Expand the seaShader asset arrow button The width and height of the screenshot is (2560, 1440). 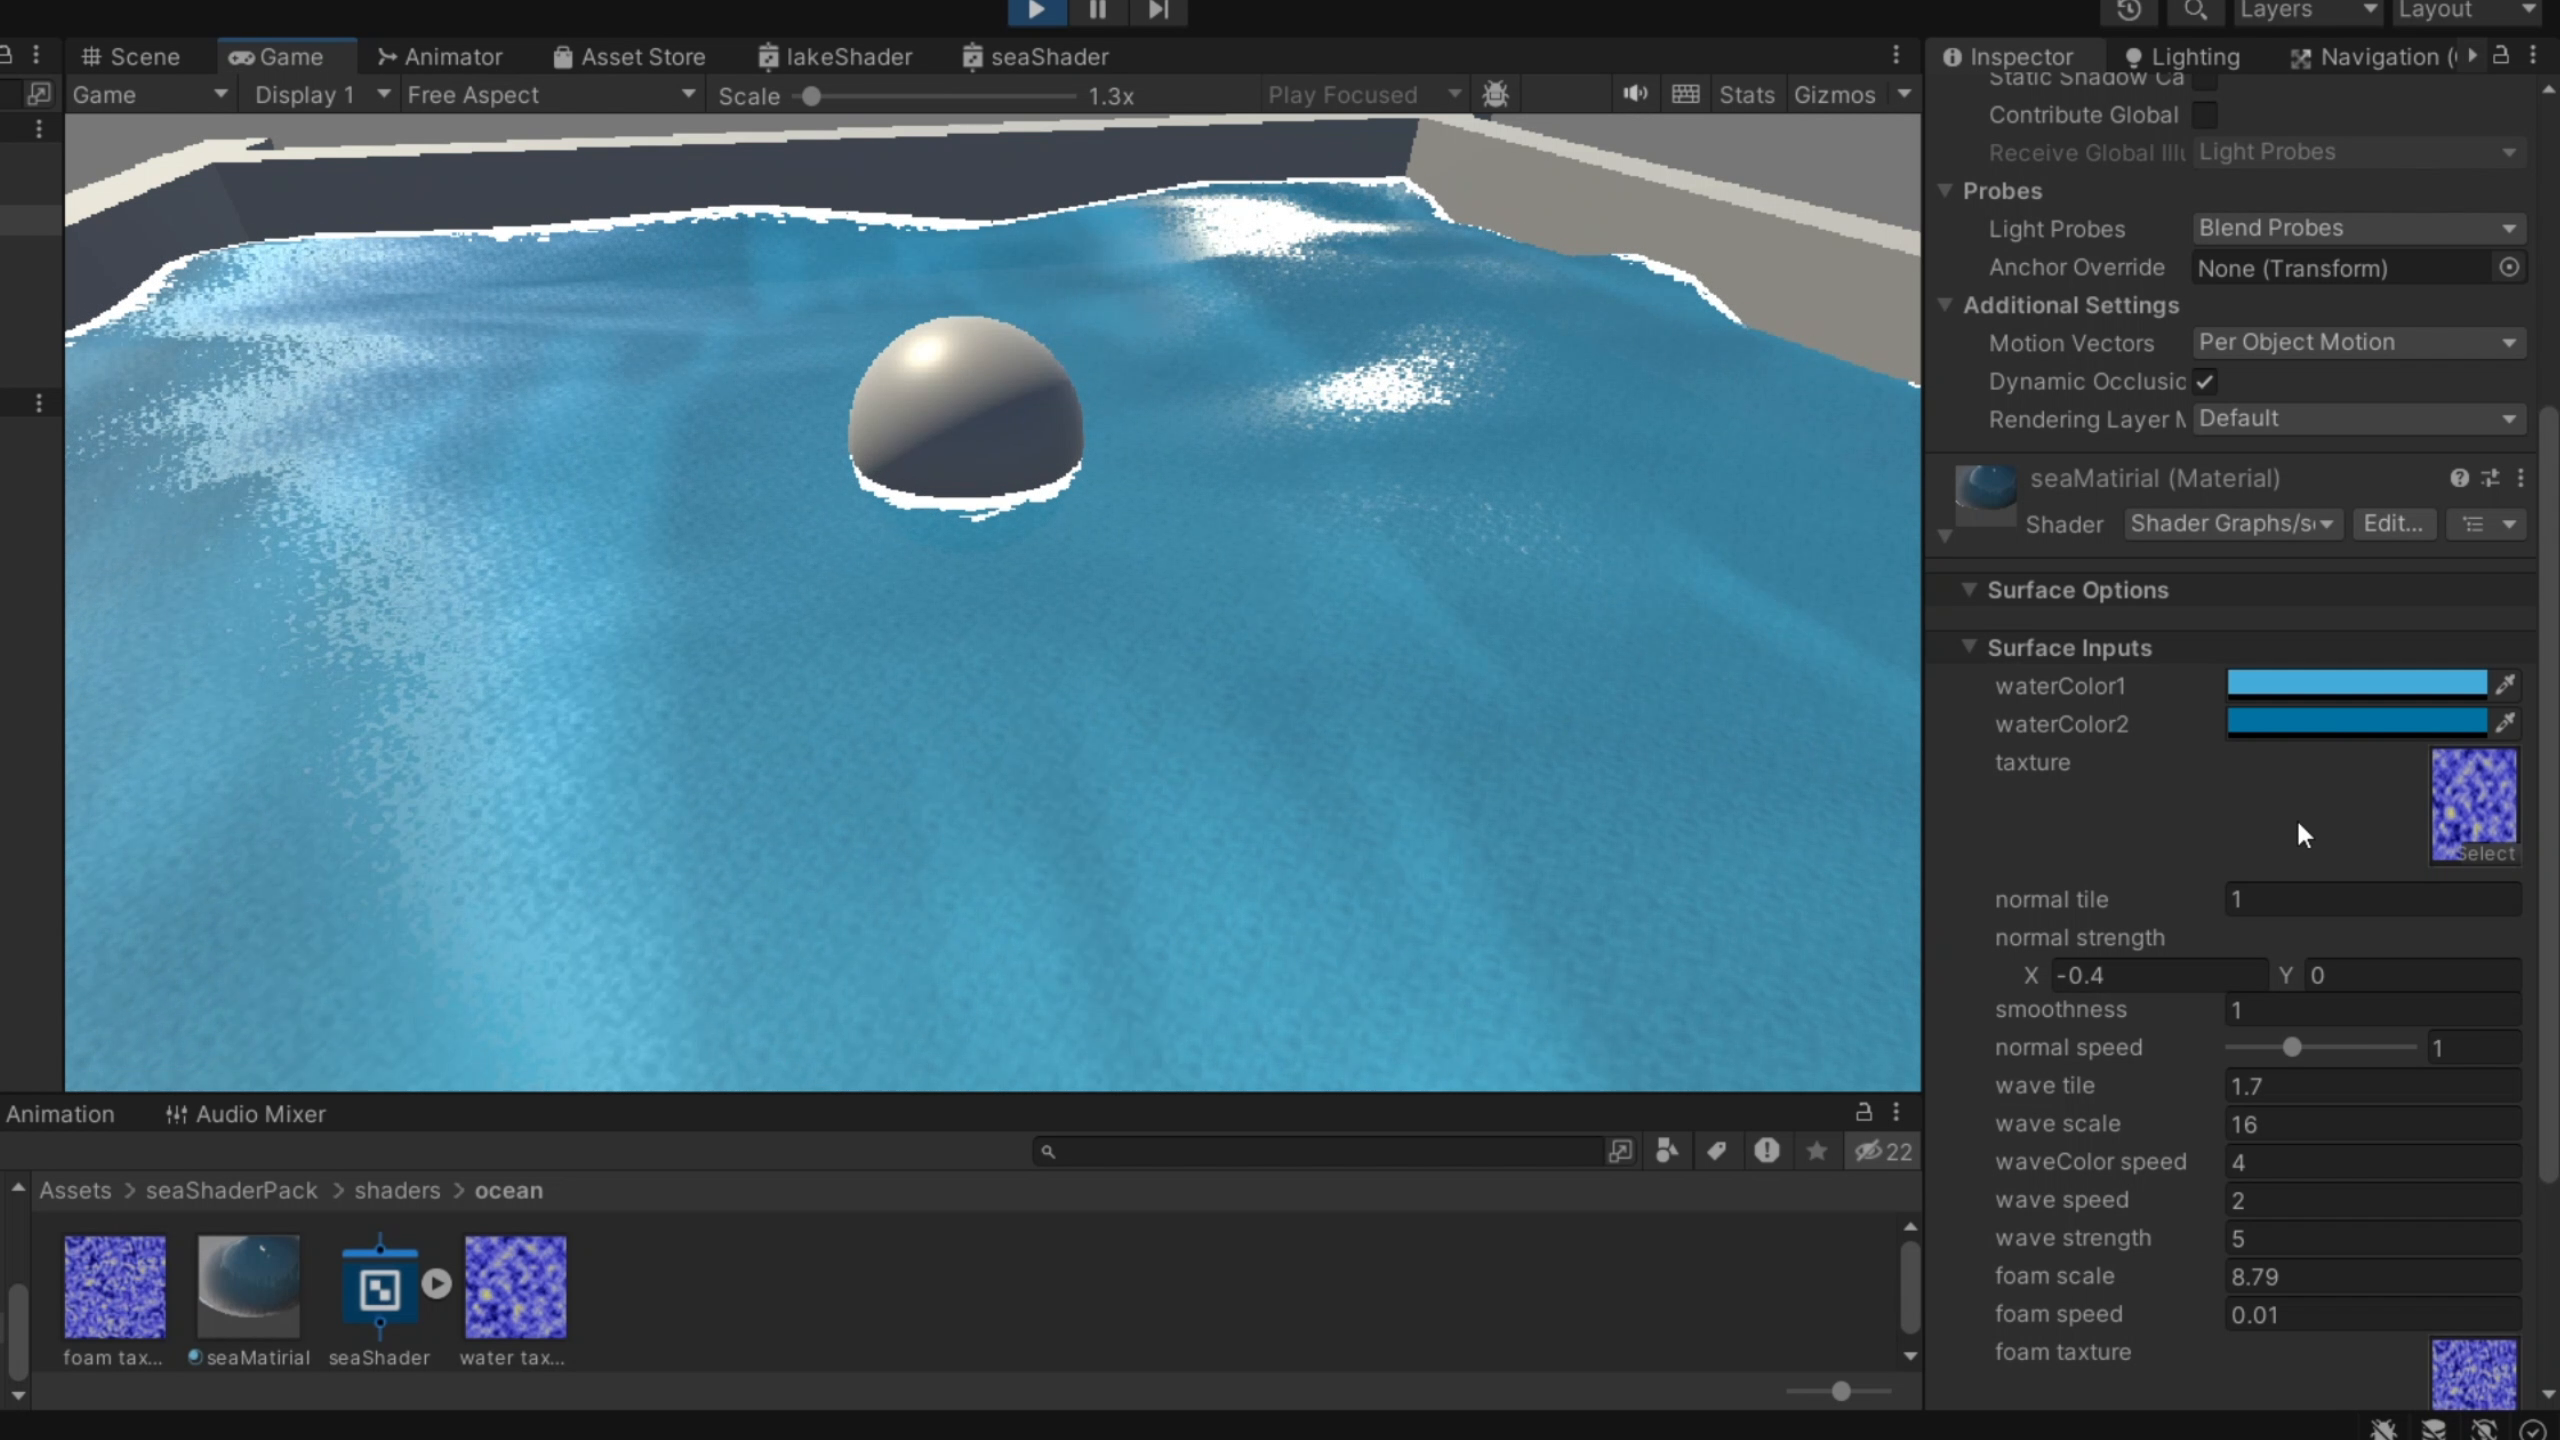click(x=436, y=1283)
